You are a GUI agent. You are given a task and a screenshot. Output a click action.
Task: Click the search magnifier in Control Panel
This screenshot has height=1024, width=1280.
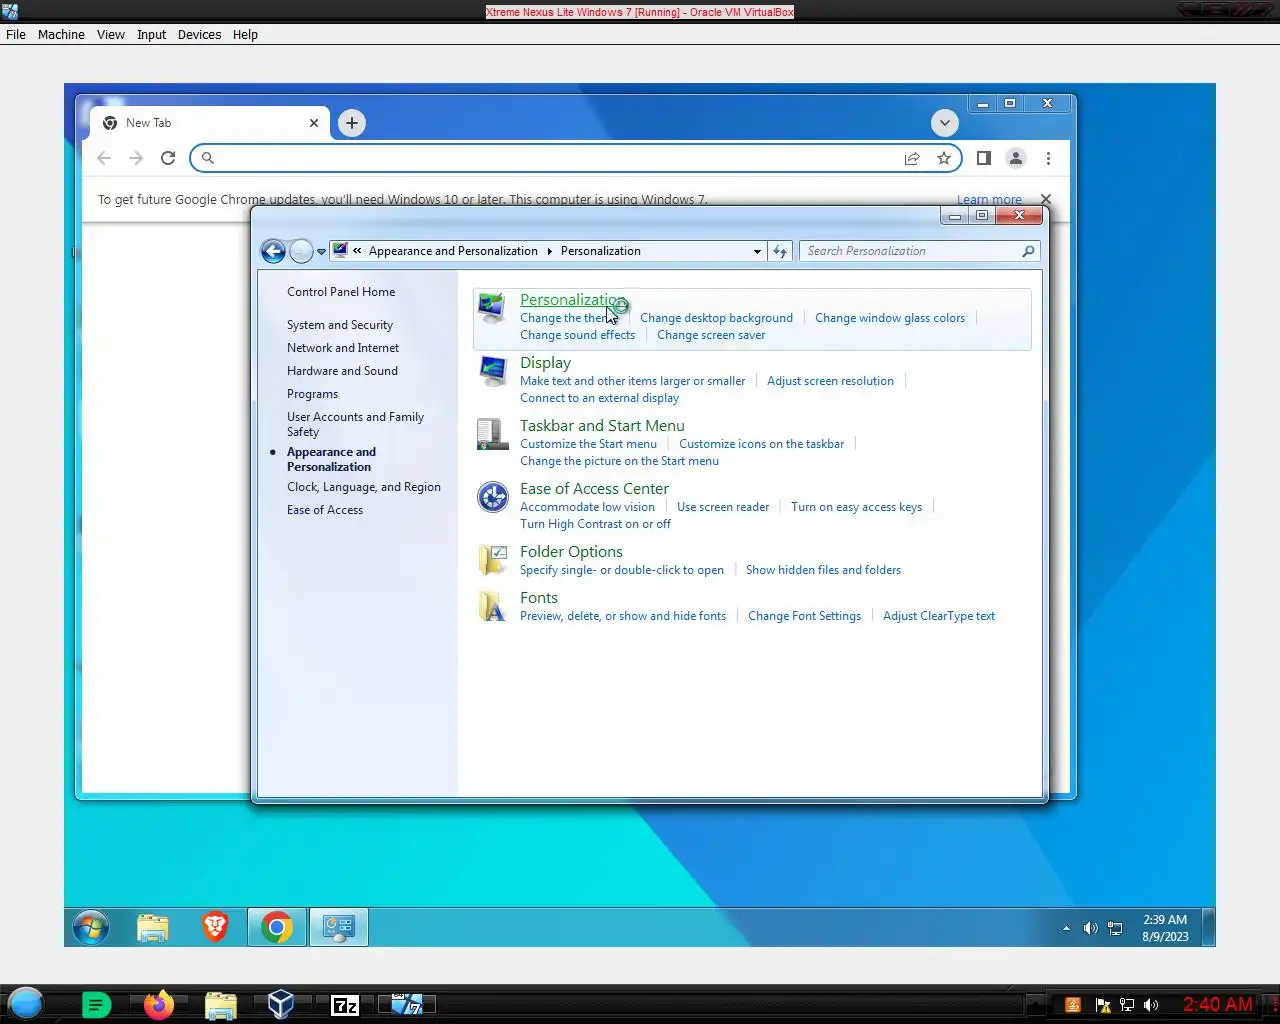click(1028, 251)
